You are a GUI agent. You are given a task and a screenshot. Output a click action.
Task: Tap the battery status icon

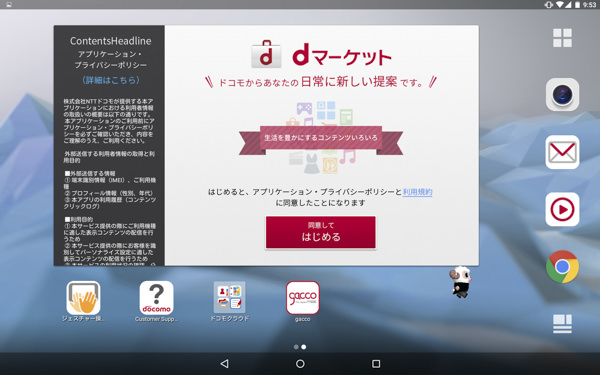577,5
